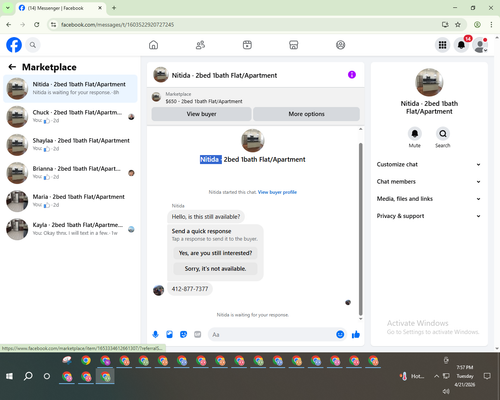Open the Facebook logo home link
This screenshot has height=400, width=500.
pyautogui.click(x=14, y=45)
